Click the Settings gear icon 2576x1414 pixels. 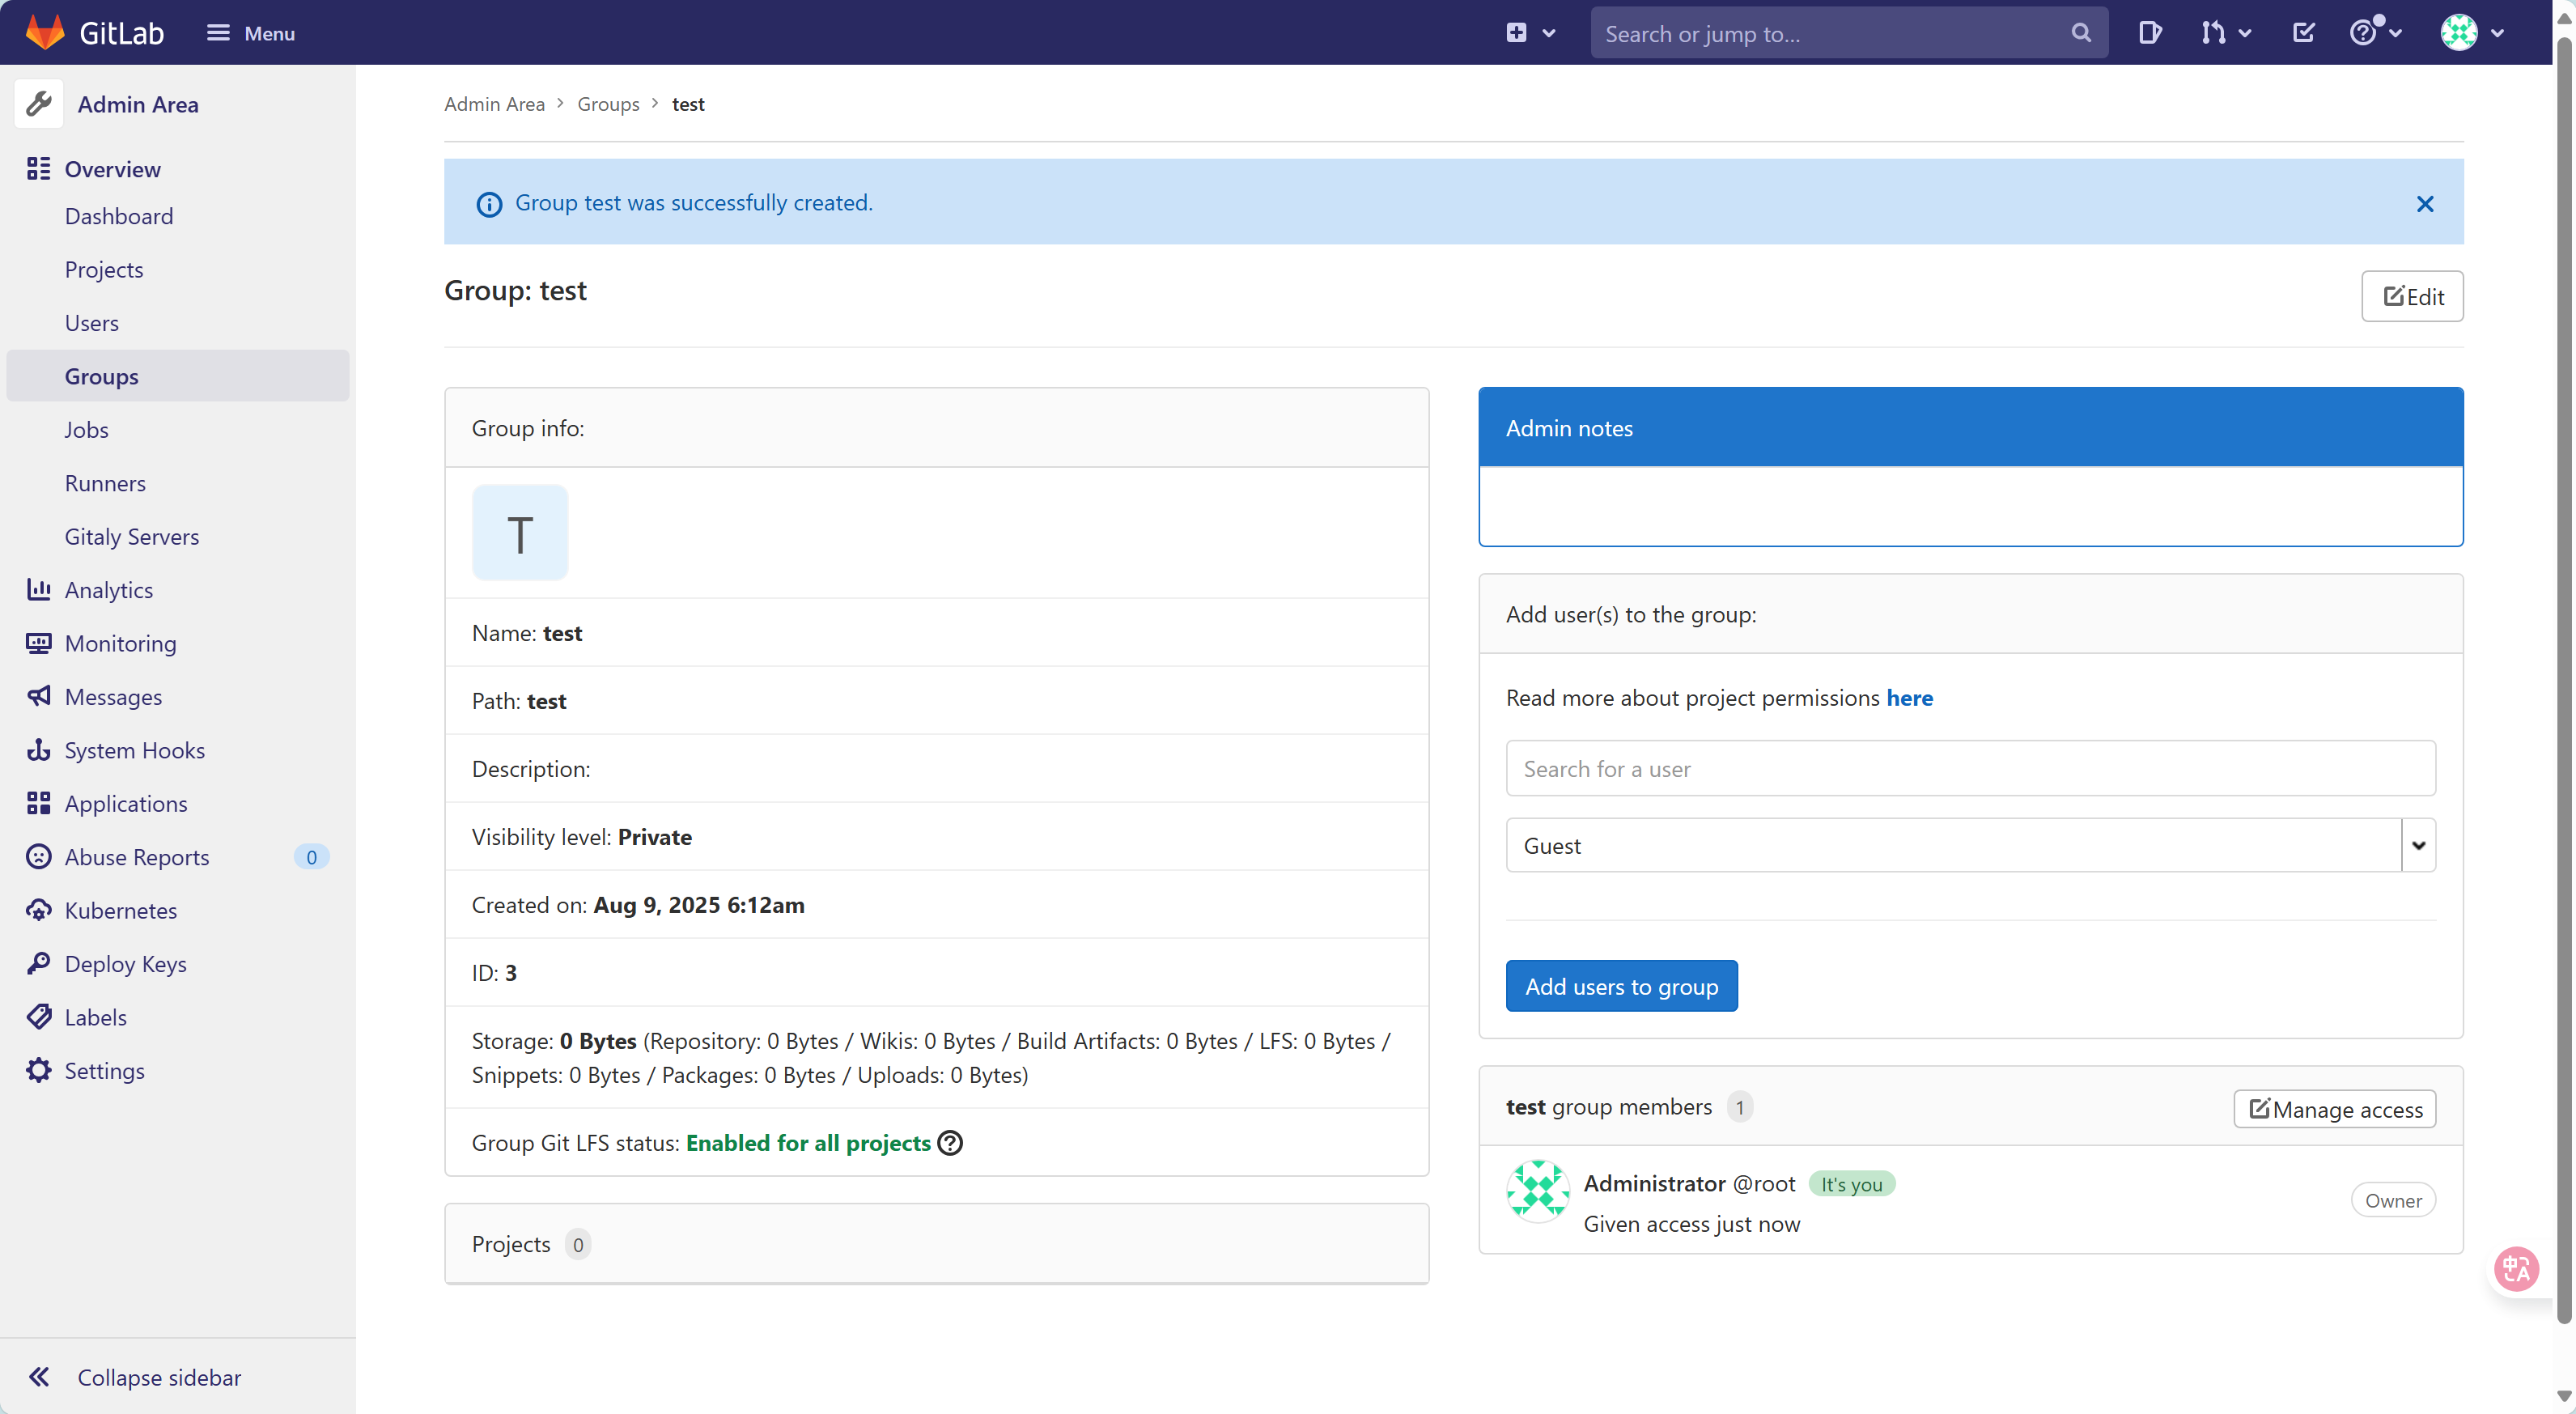point(38,1071)
